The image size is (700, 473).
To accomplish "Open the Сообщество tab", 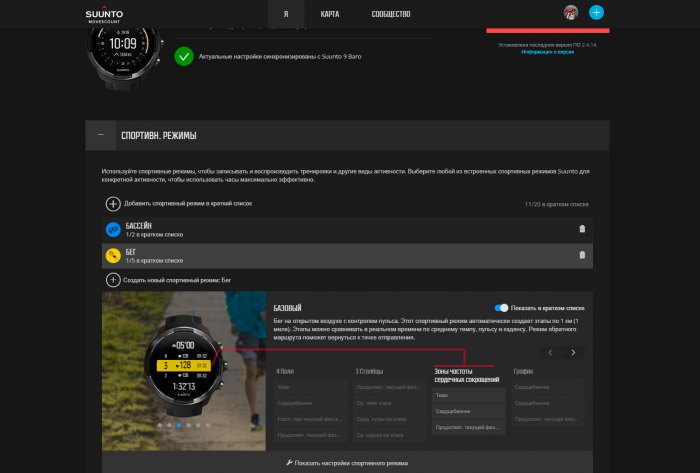I will pyautogui.click(x=391, y=14).
